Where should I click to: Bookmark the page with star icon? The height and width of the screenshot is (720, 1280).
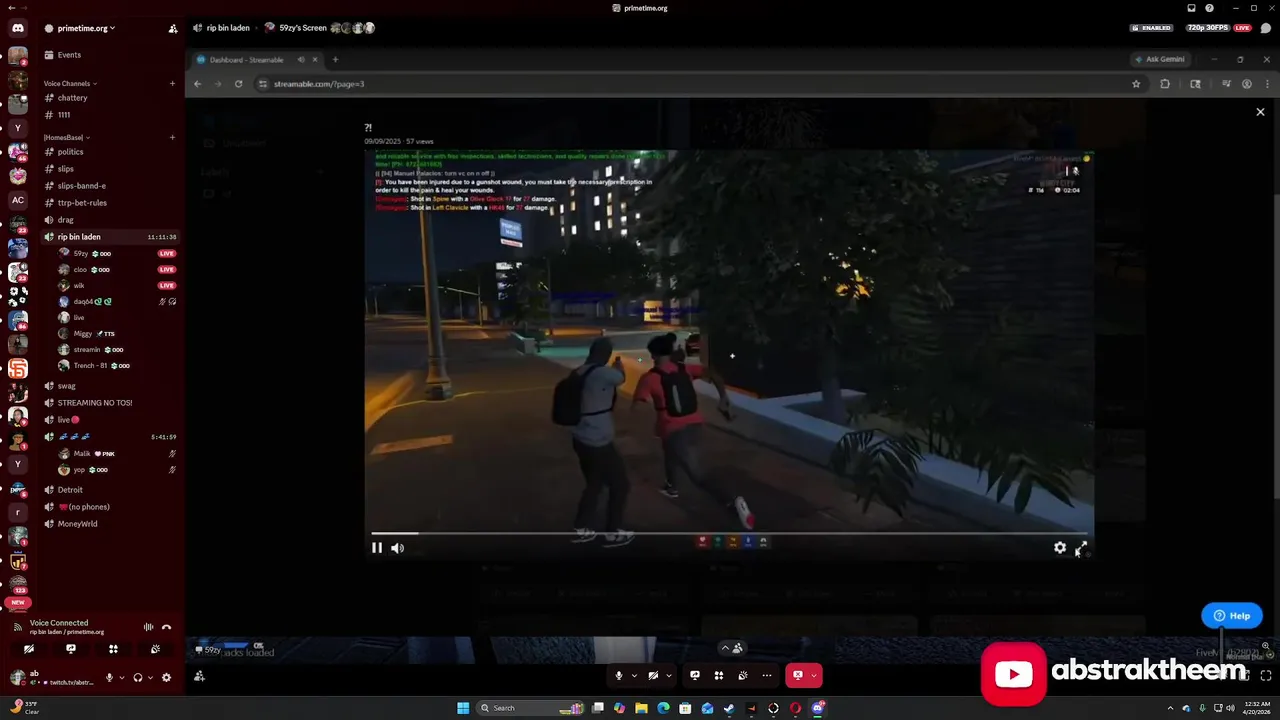click(1136, 84)
